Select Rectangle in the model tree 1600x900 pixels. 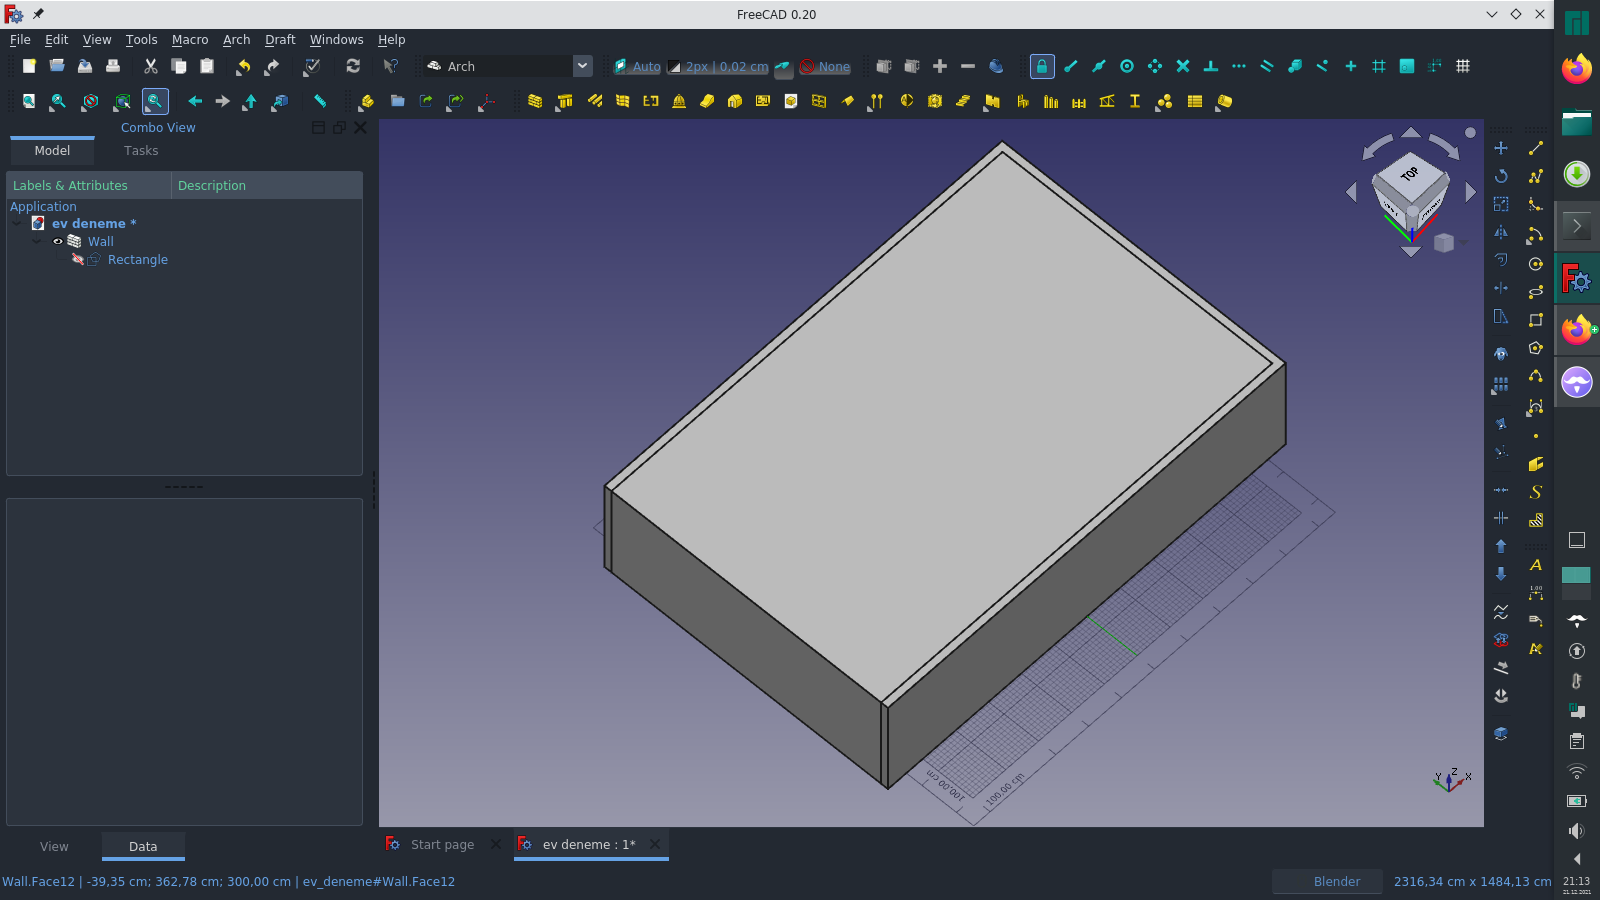137,259
